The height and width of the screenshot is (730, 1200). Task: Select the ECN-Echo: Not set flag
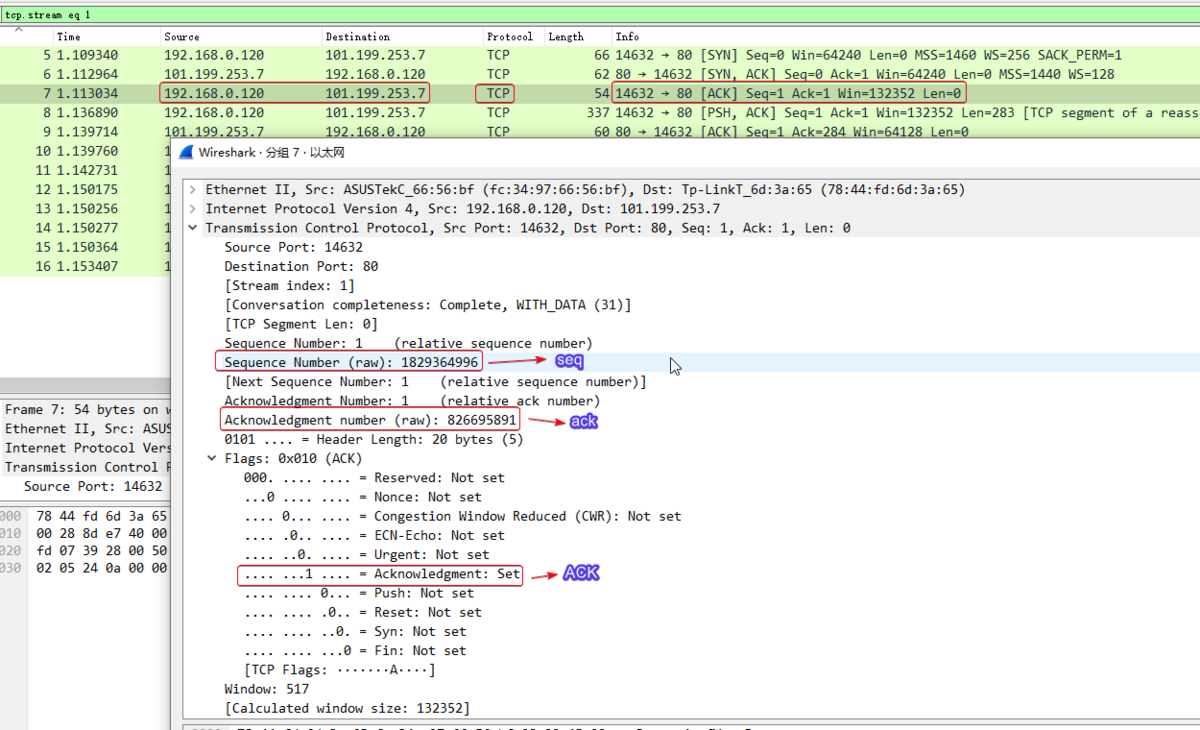pyautogui.click(x=374, y=536)
